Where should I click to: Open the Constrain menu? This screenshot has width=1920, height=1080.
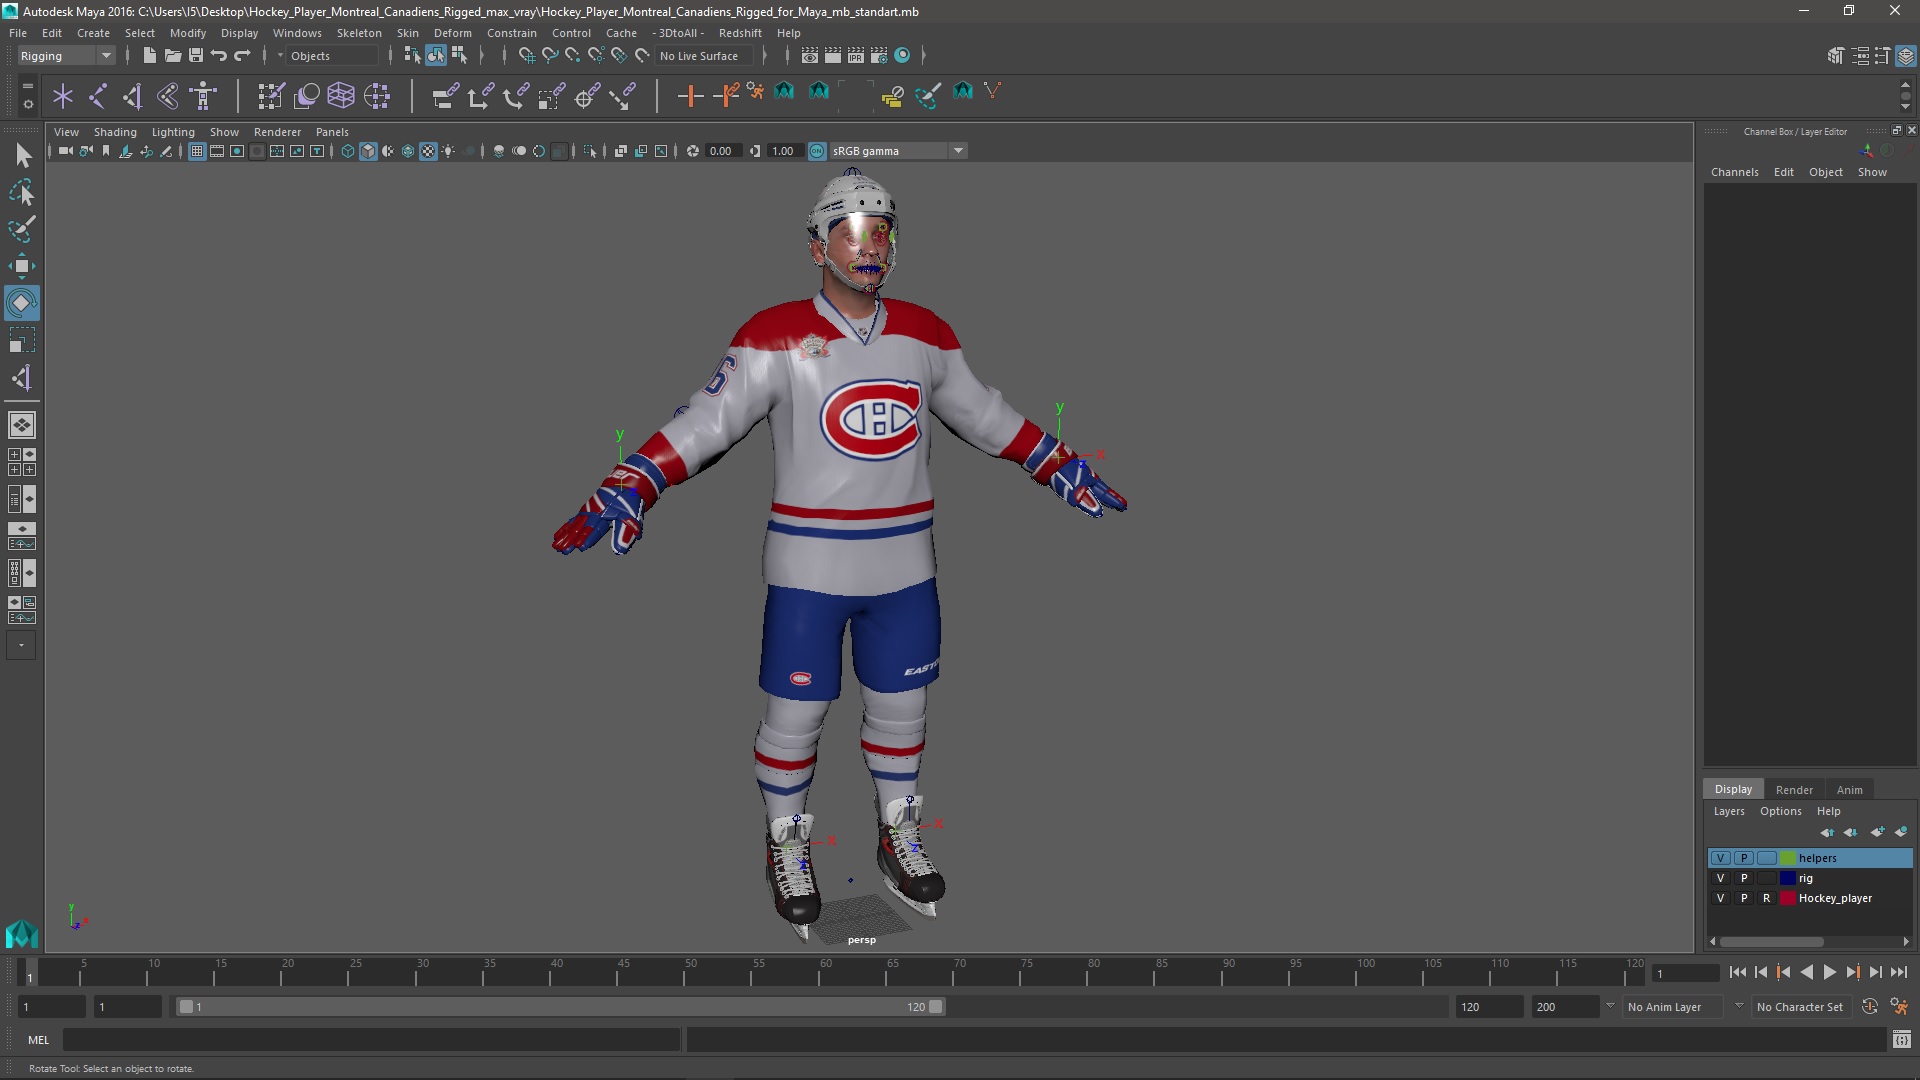512,33
